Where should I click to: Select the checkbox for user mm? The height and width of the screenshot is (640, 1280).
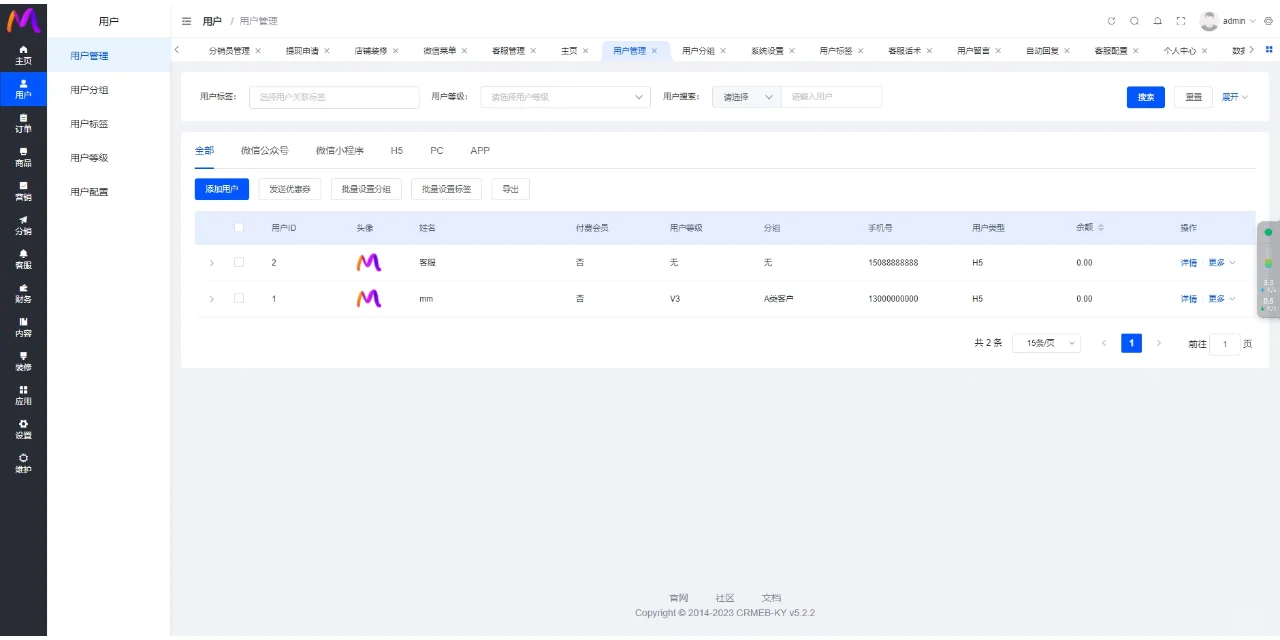(239, 299)
